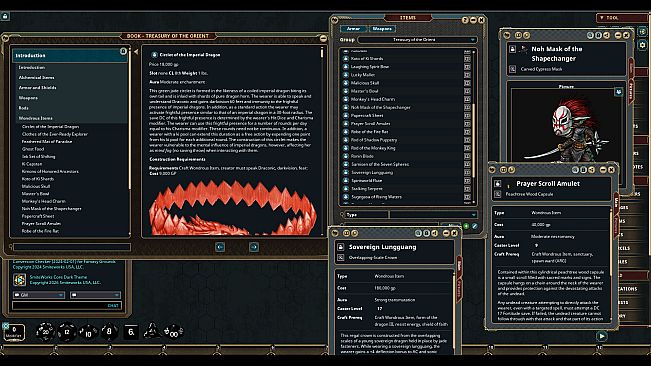
Task: Open Rods section in book index
Action: 23,108
